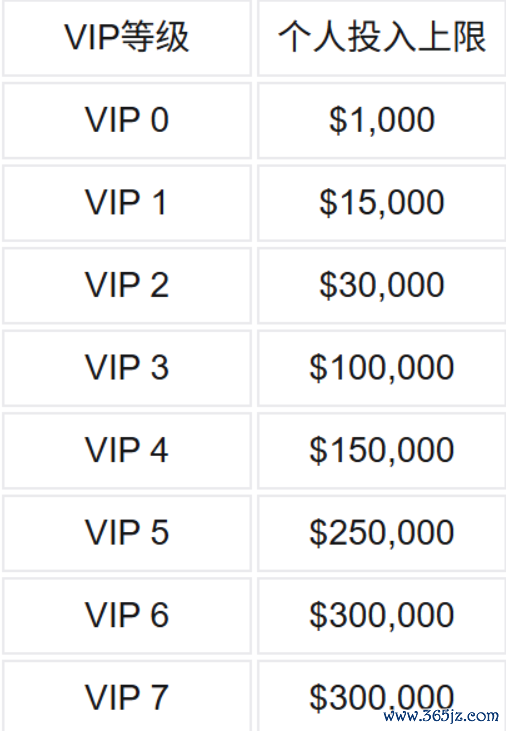
Task: Click the VIP等级 header cell
Action: (127, 37)
